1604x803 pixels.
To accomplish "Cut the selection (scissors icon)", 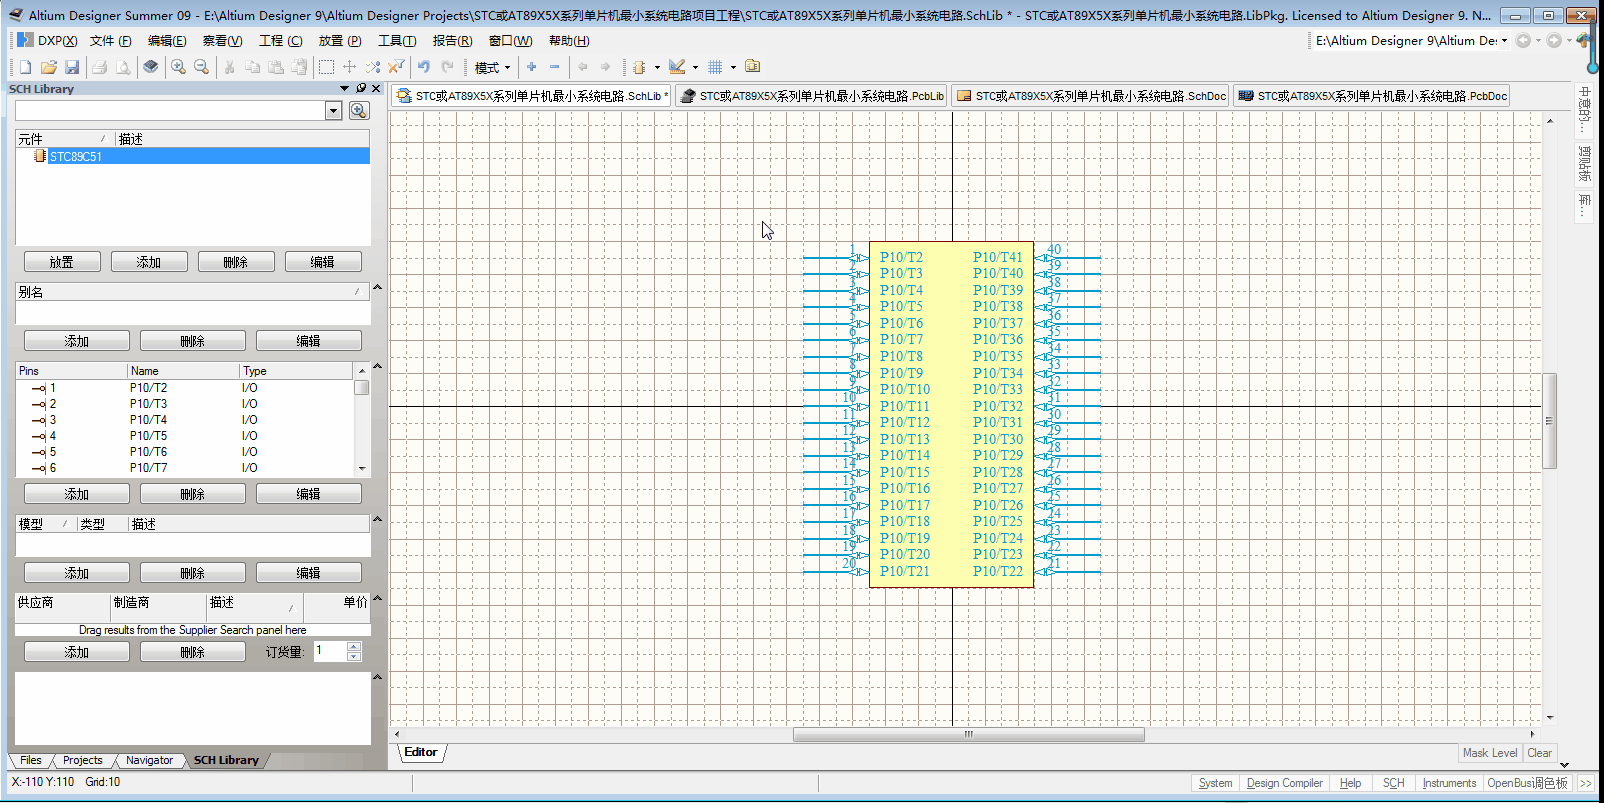I will tap(229, 67).
